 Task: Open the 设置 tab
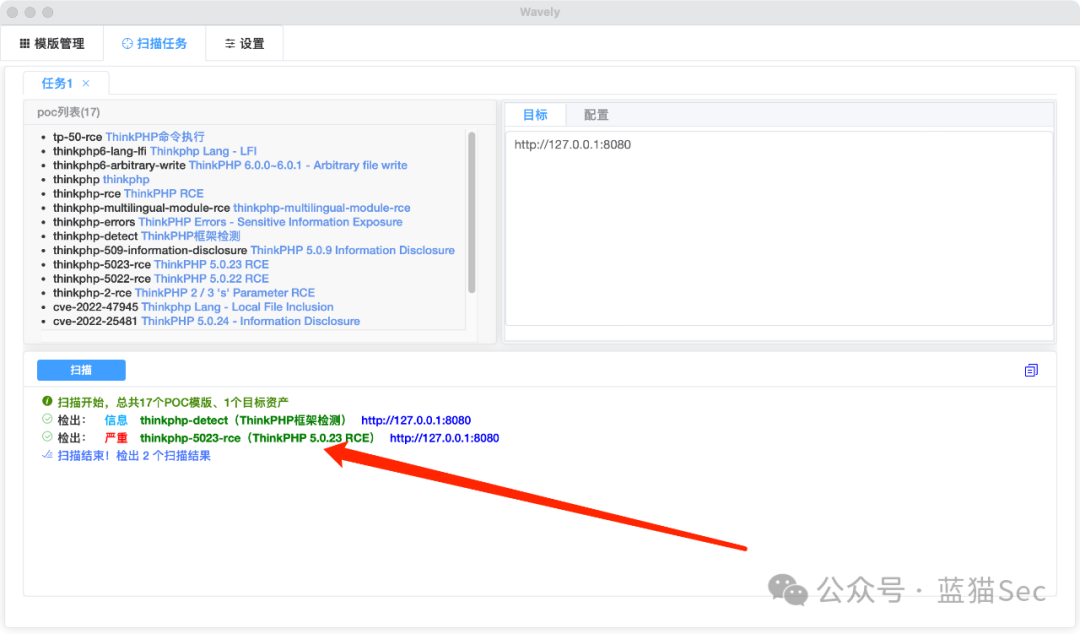coord(245,43)
